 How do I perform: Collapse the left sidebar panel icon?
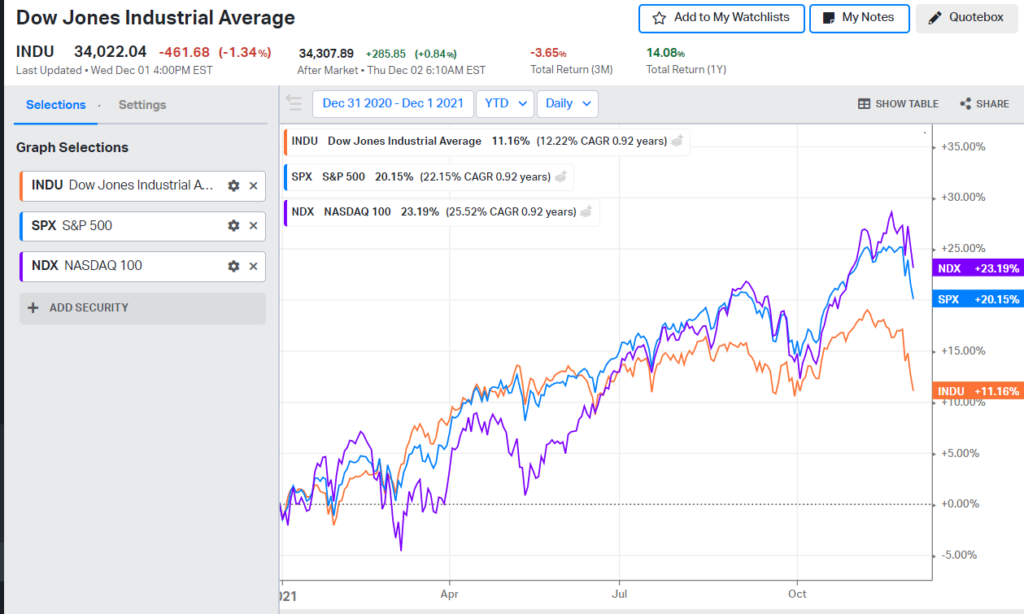tap(294, 103)
